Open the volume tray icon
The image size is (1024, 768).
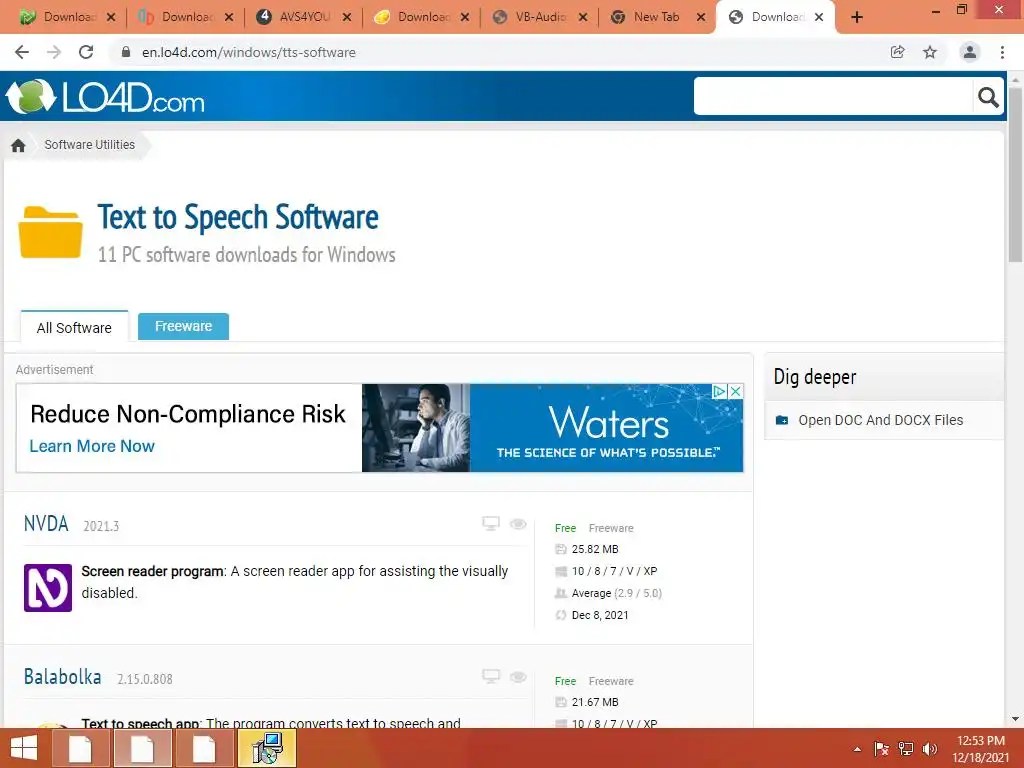pyautogui.click(x=930, y=749)
